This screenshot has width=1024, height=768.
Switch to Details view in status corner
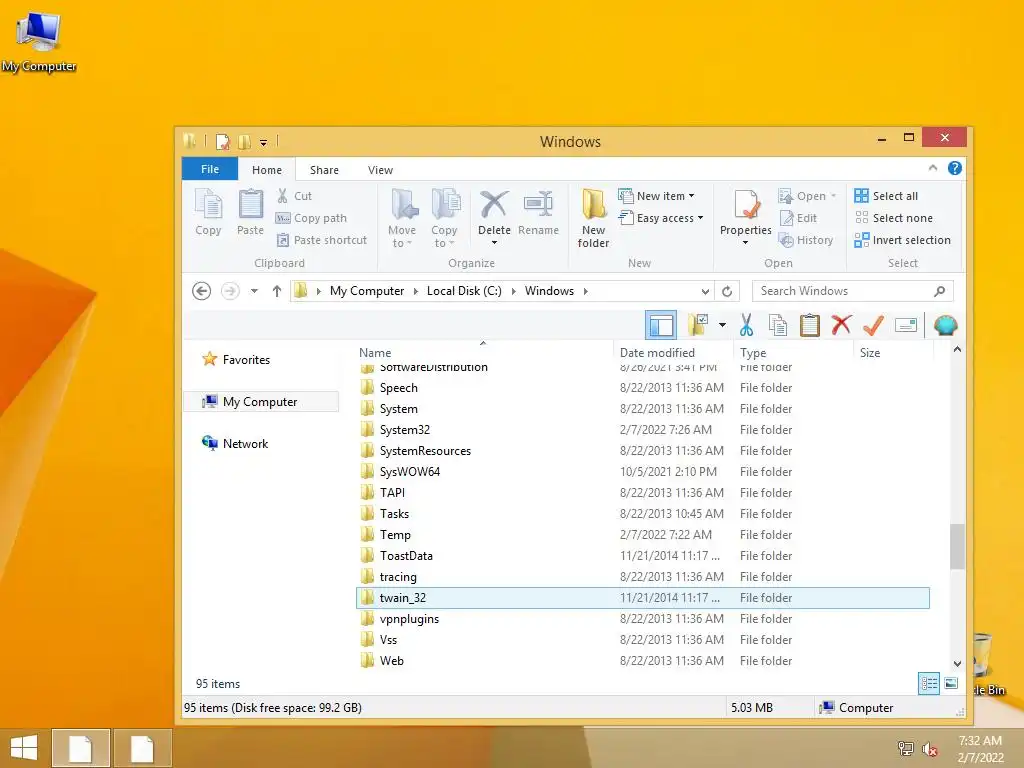click(x=929, y=684)
